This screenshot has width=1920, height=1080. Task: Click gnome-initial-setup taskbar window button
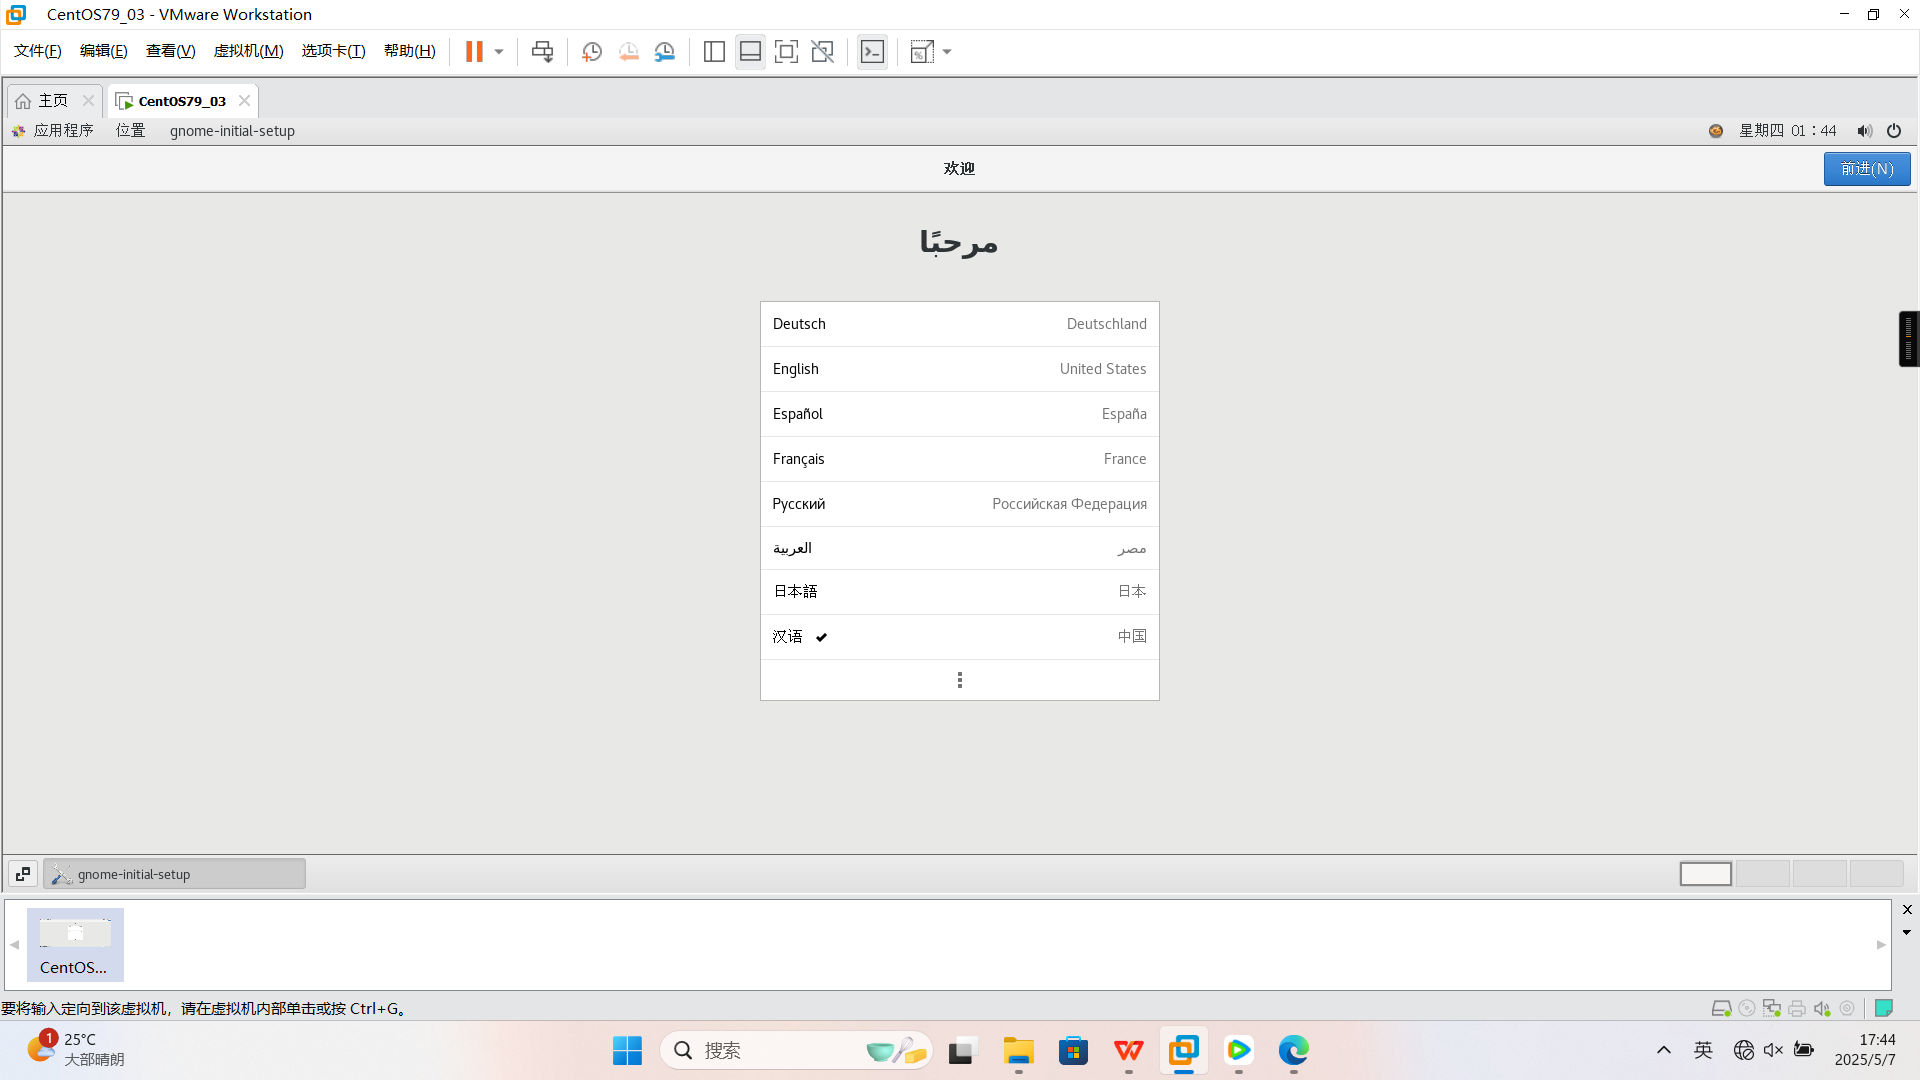pyautogui.click(x=174, y=874)
